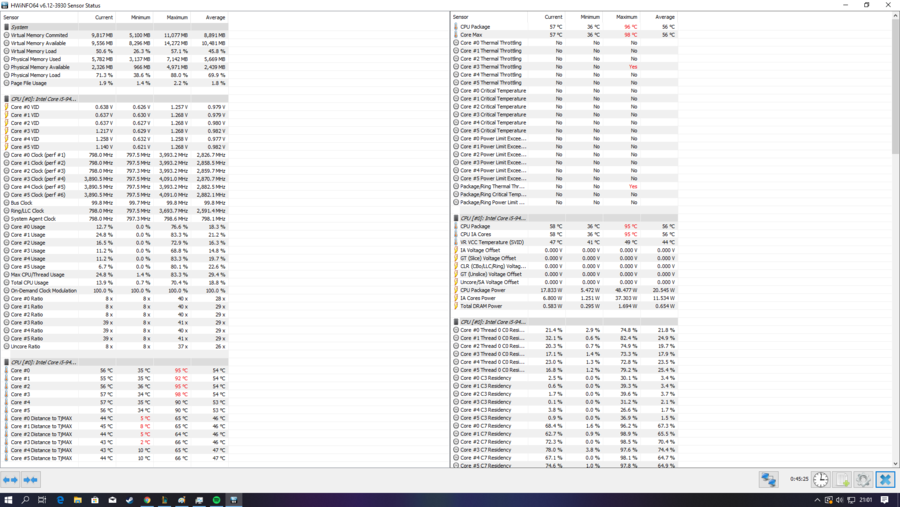Select IA Voltage Offset row
The width and height of the screenshot is (900, 507).
(x=565, y=250)
